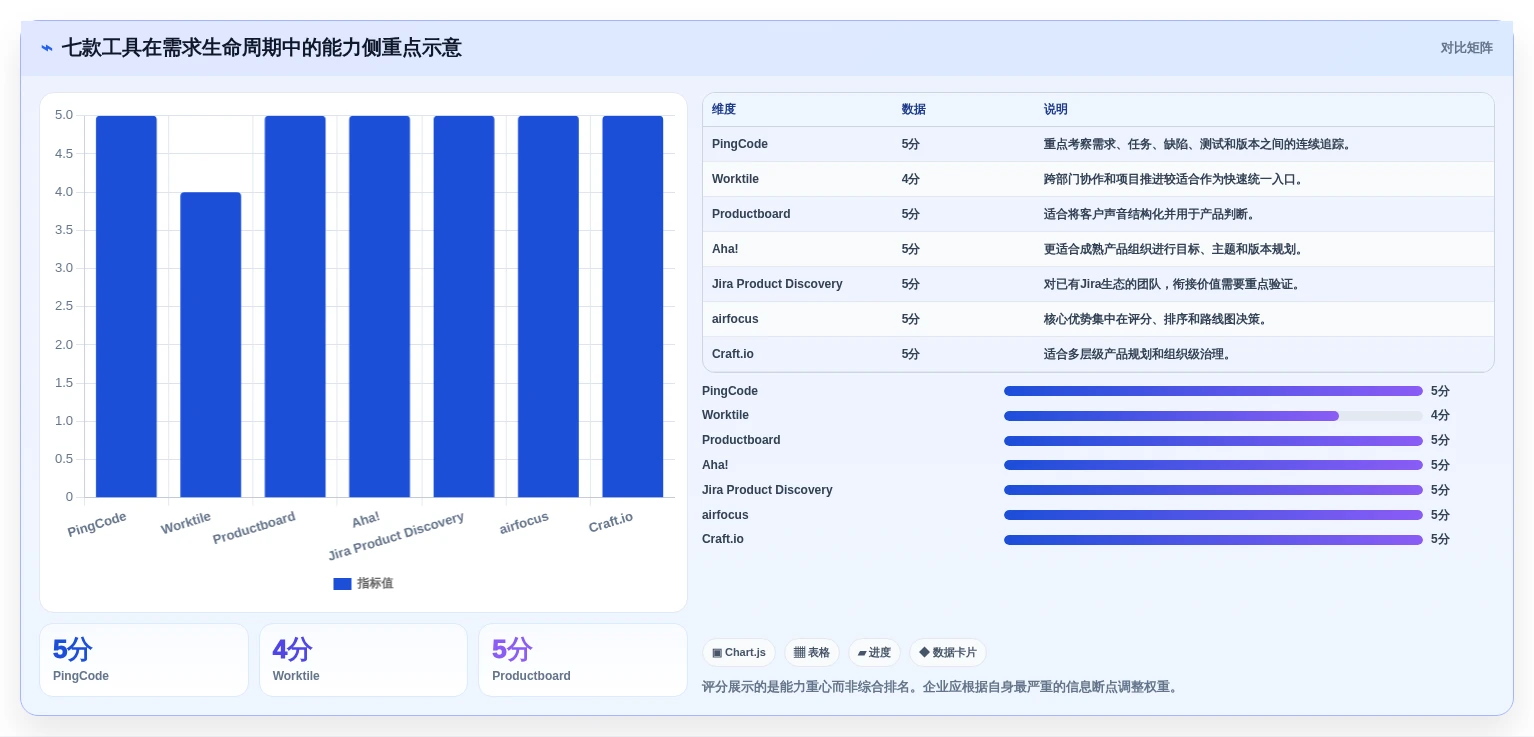The width and height of the screenshot is (1534, 737).
Task: Select the Productboard table row name
Action: pos(751,214)
